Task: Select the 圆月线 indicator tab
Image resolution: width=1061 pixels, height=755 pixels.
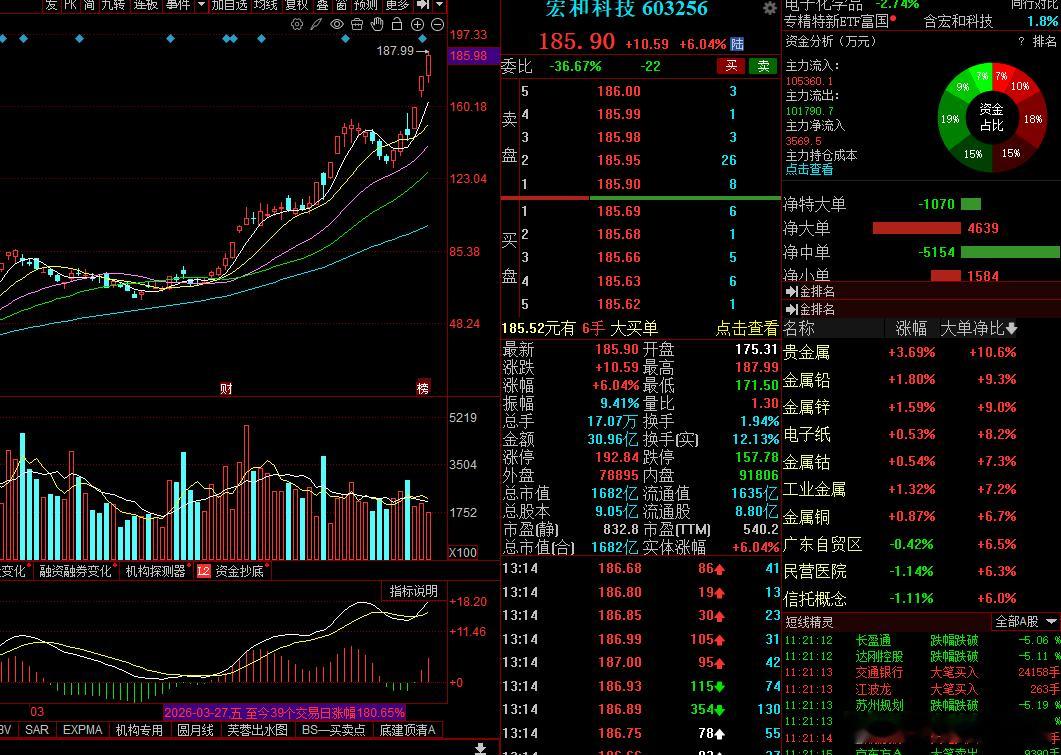Action: (x=196, y=730)
